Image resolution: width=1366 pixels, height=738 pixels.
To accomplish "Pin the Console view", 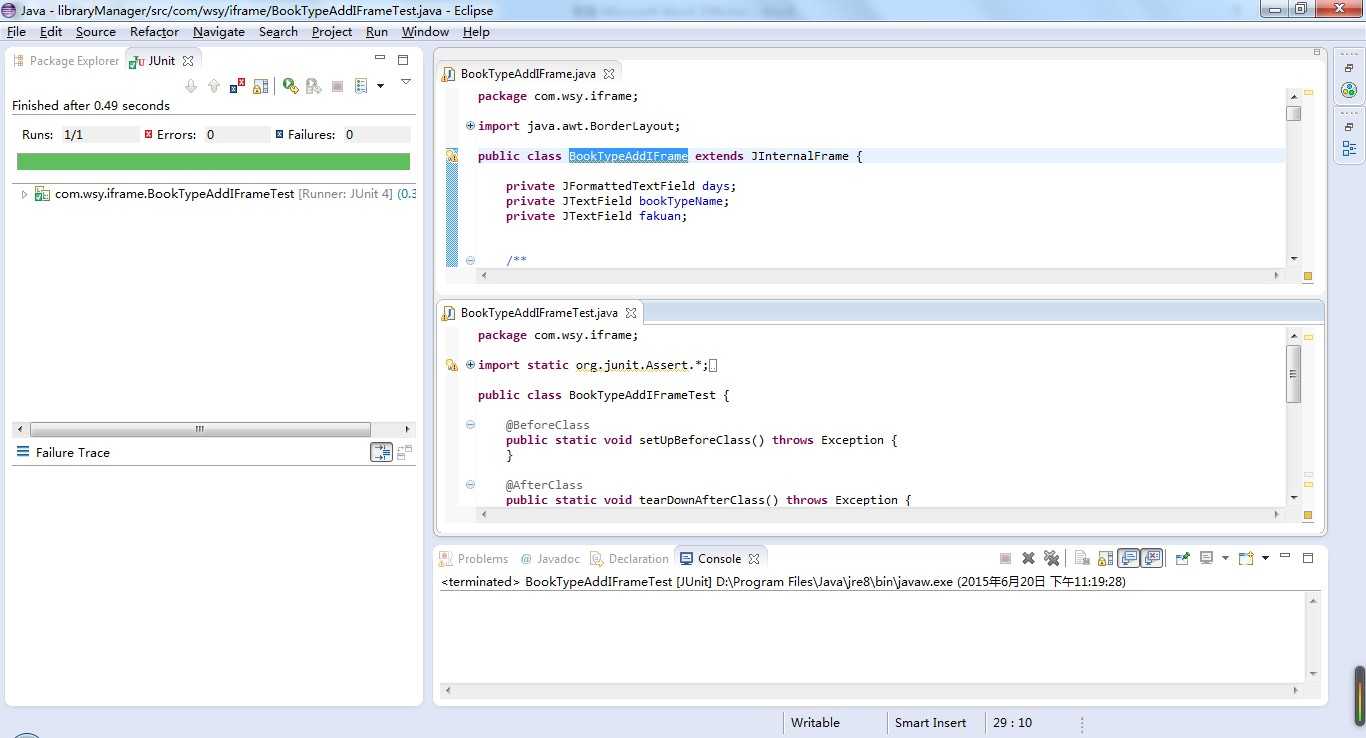I will click(x=1182, y=558).
